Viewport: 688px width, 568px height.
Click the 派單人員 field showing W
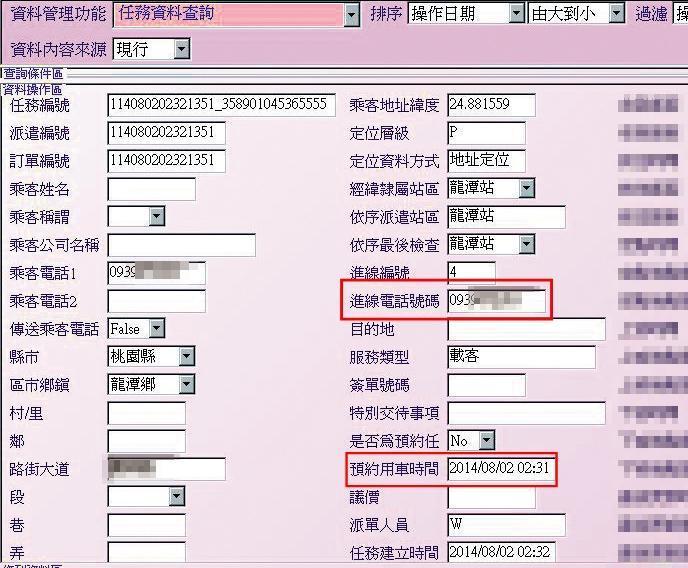(506, 525)
